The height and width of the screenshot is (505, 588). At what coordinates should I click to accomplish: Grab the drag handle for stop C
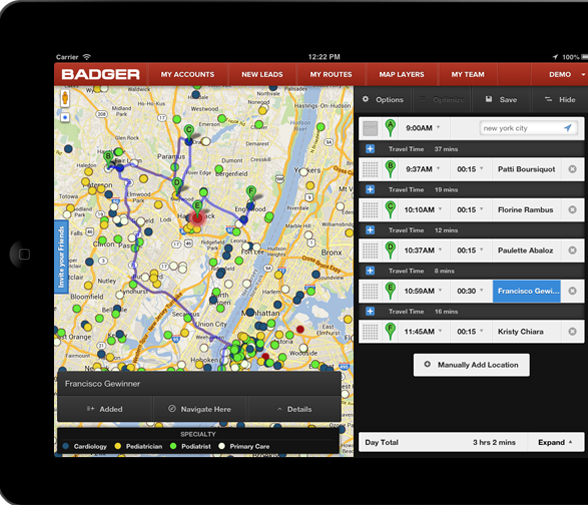(x=370, y=210)
